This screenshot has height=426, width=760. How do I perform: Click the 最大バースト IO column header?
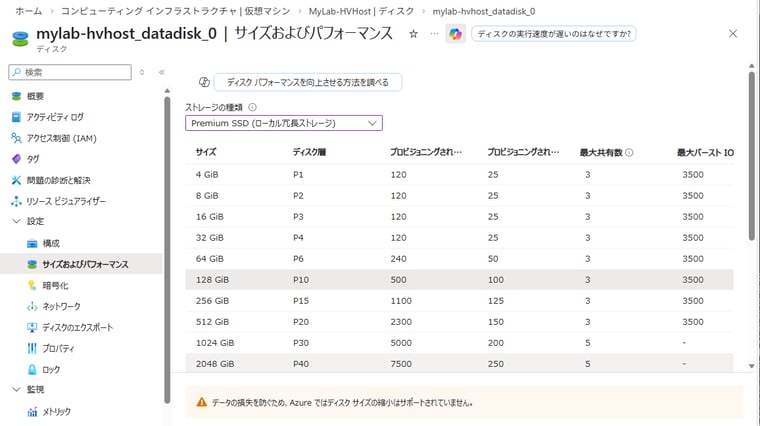point(705,153)
